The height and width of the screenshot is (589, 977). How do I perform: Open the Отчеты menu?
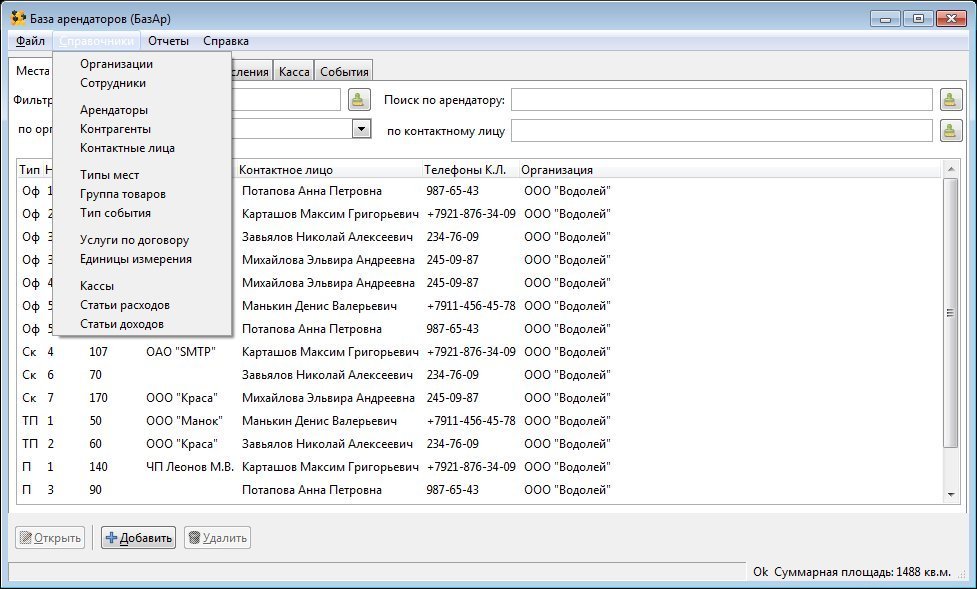click(x=168, y=41)
